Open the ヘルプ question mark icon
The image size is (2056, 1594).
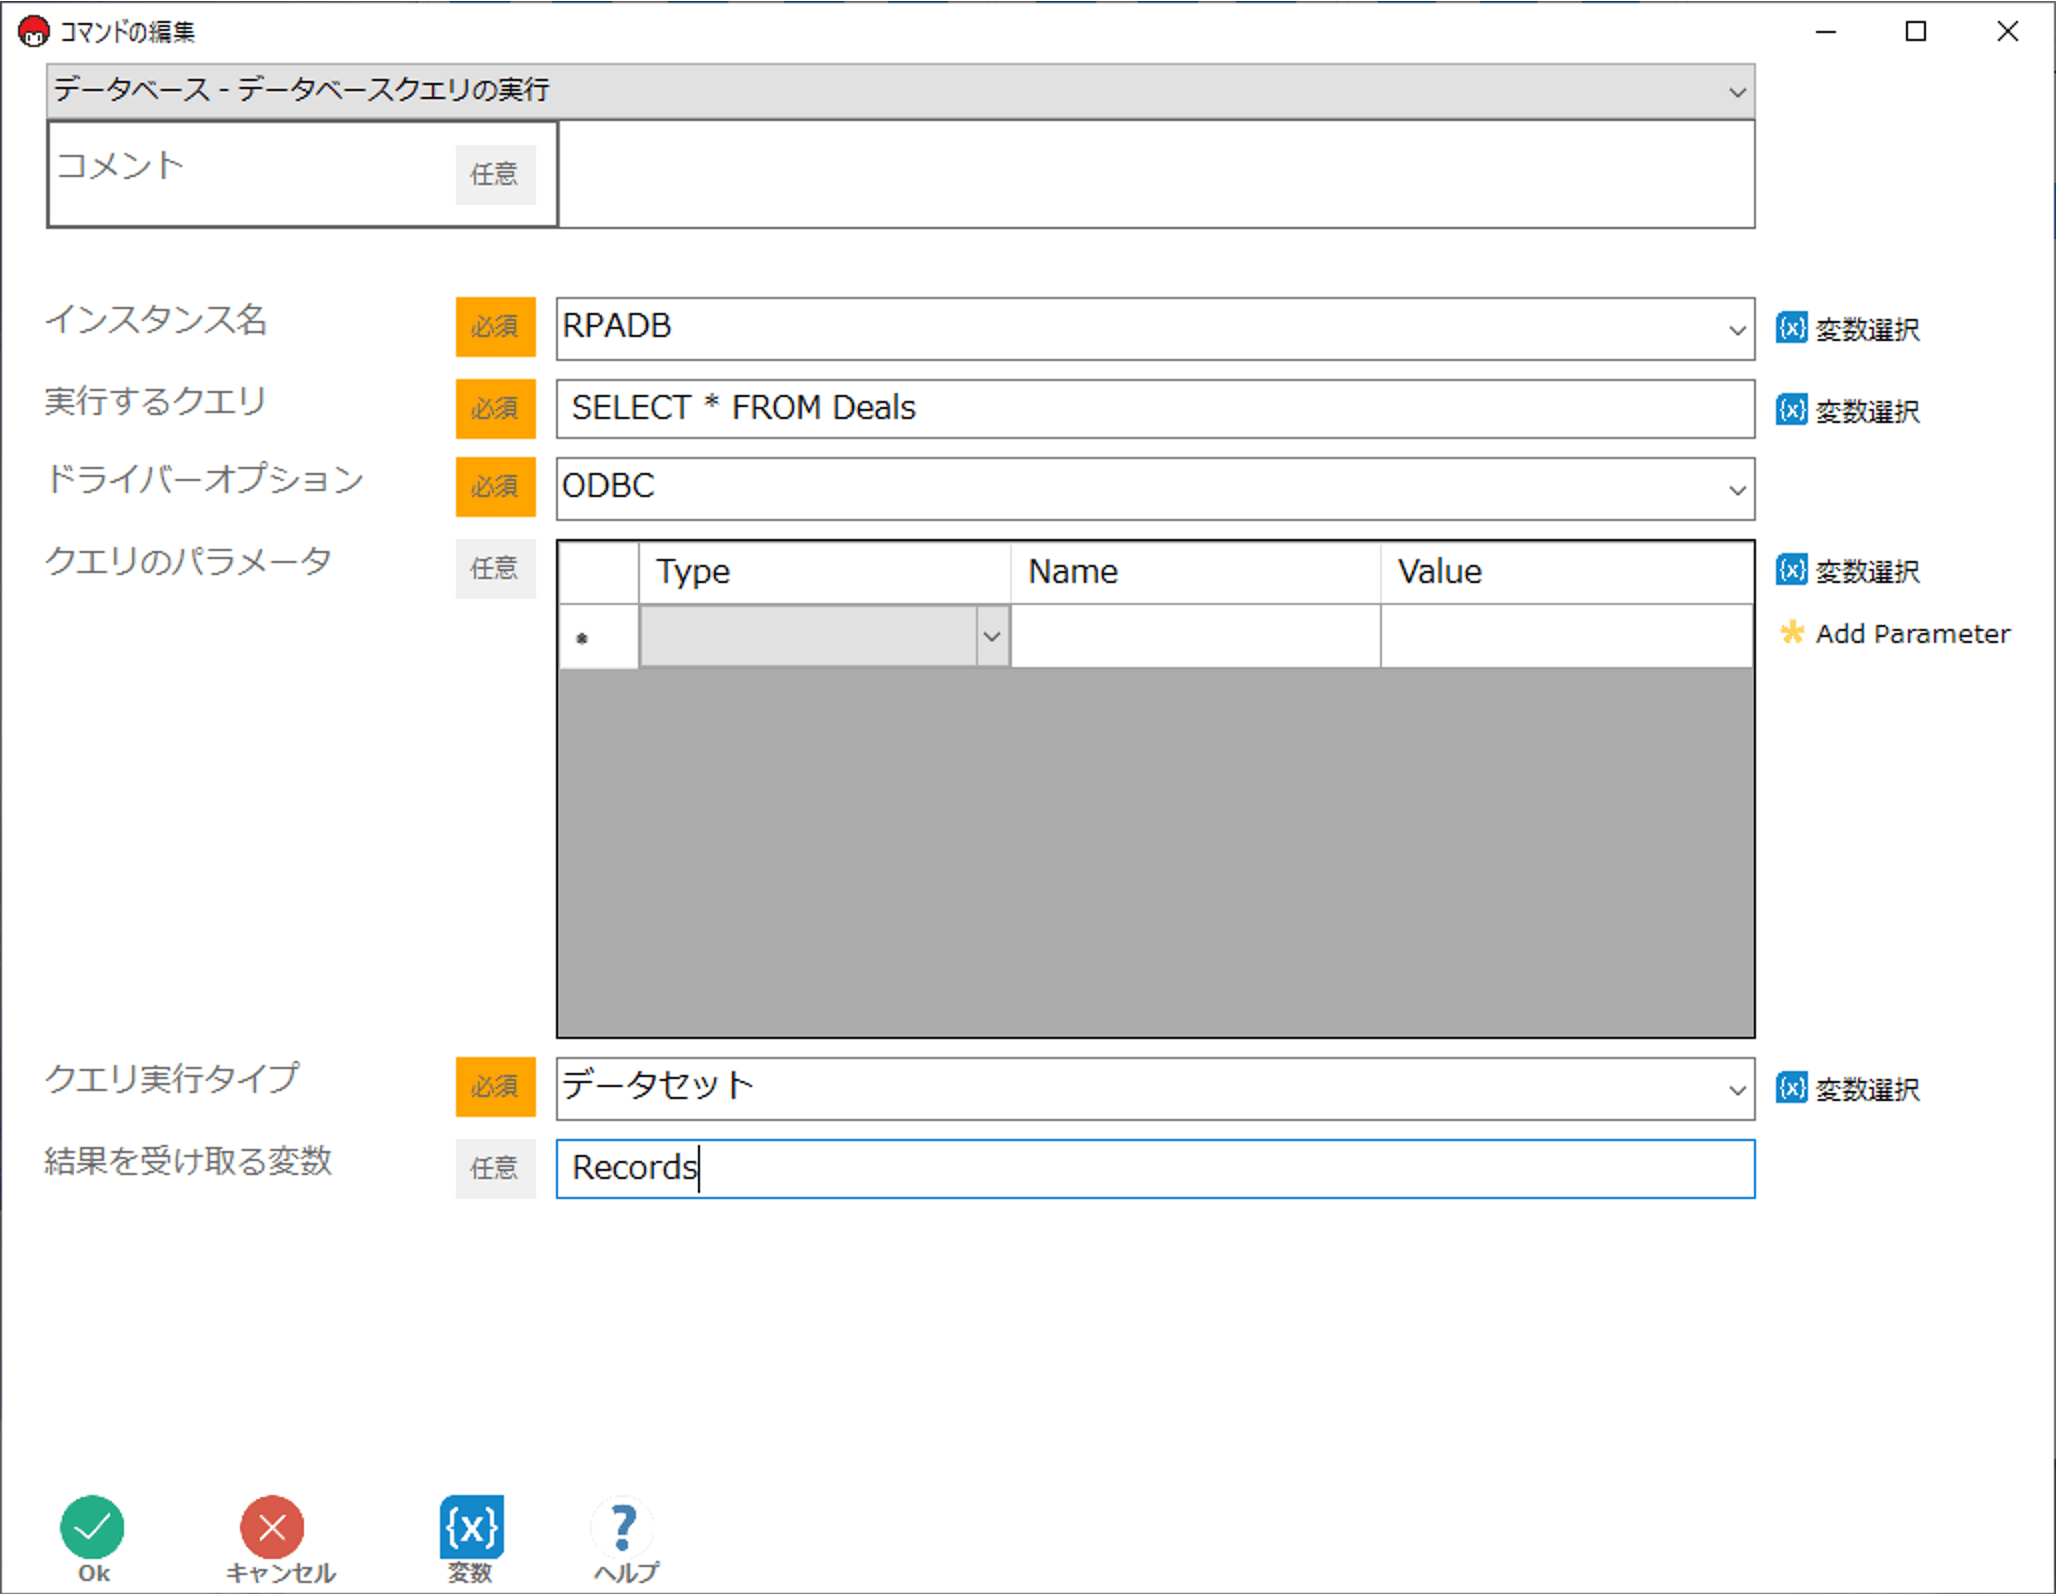(x=624, y=1527)
